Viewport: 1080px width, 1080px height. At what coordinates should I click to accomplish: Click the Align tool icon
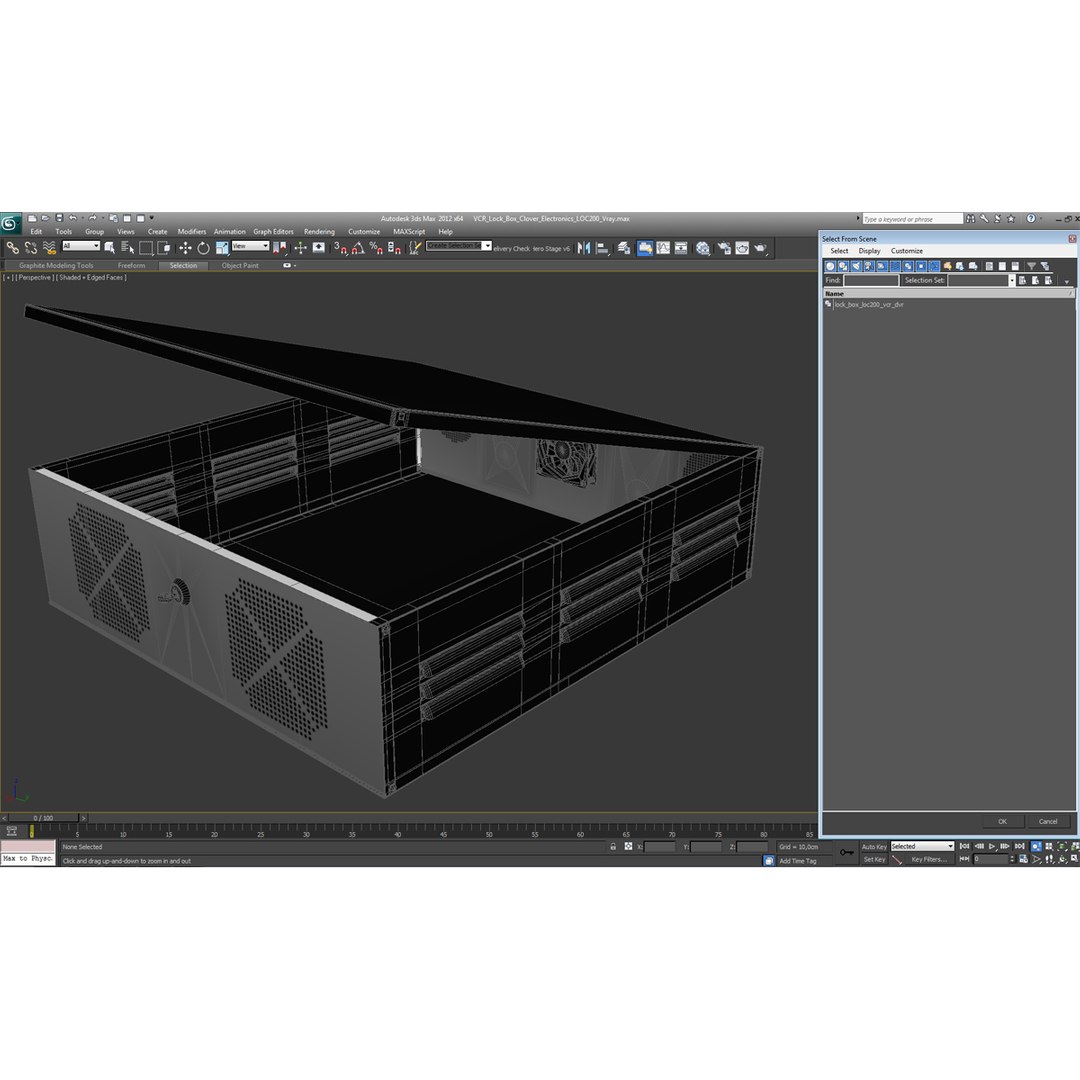click(x=603, y=248)
